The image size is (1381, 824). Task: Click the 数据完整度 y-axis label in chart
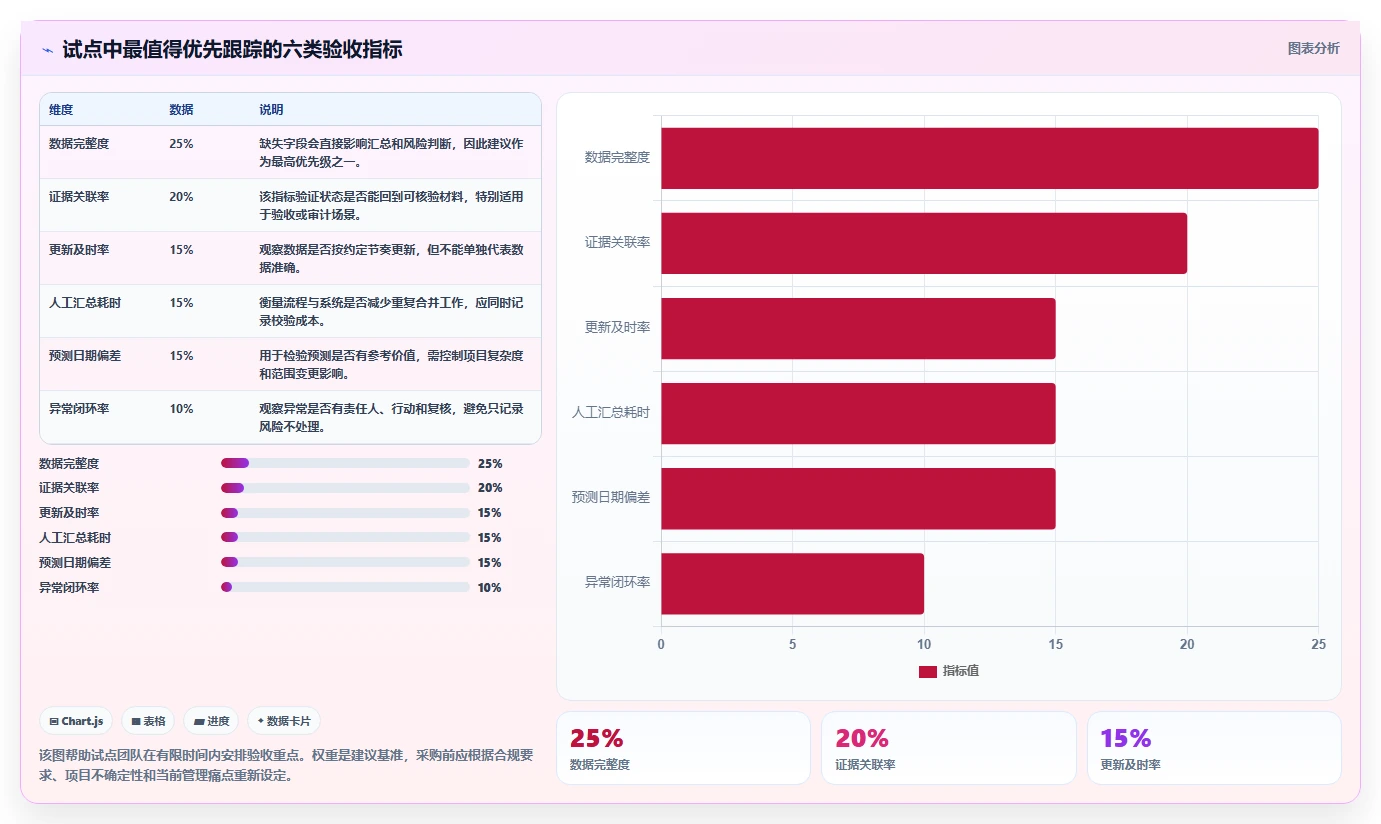(x=617, y=158)
